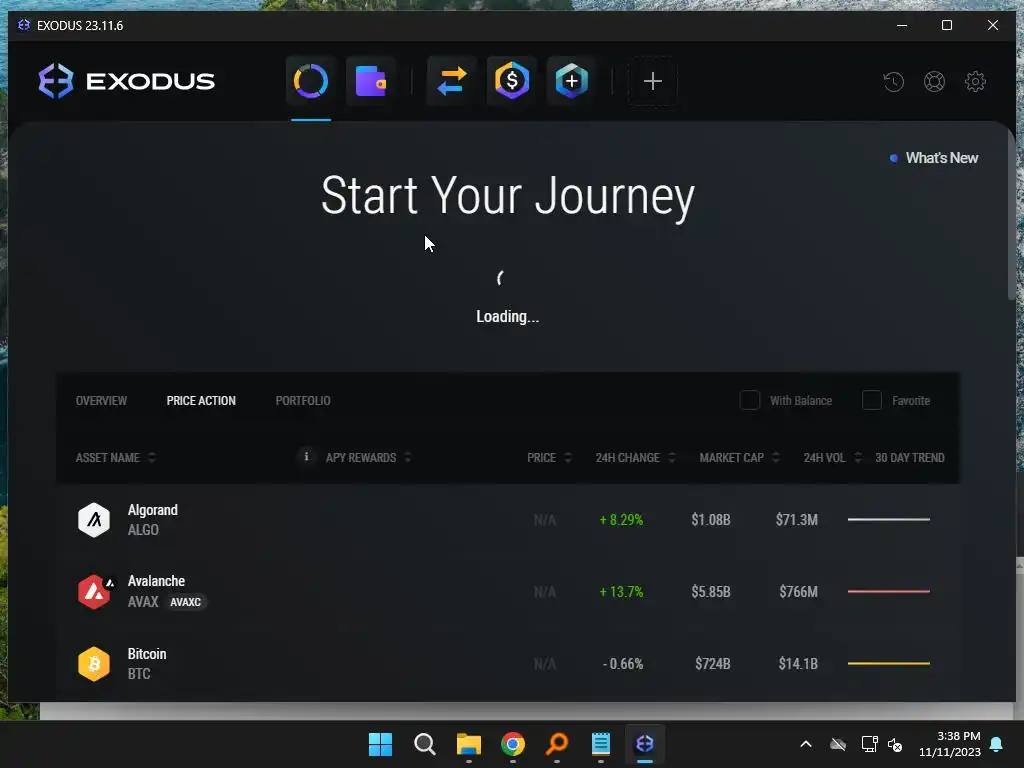This screenshot has width=1024, height=768.
Task: Click the Bitcoin asset icon
Action: coord(94,664)
